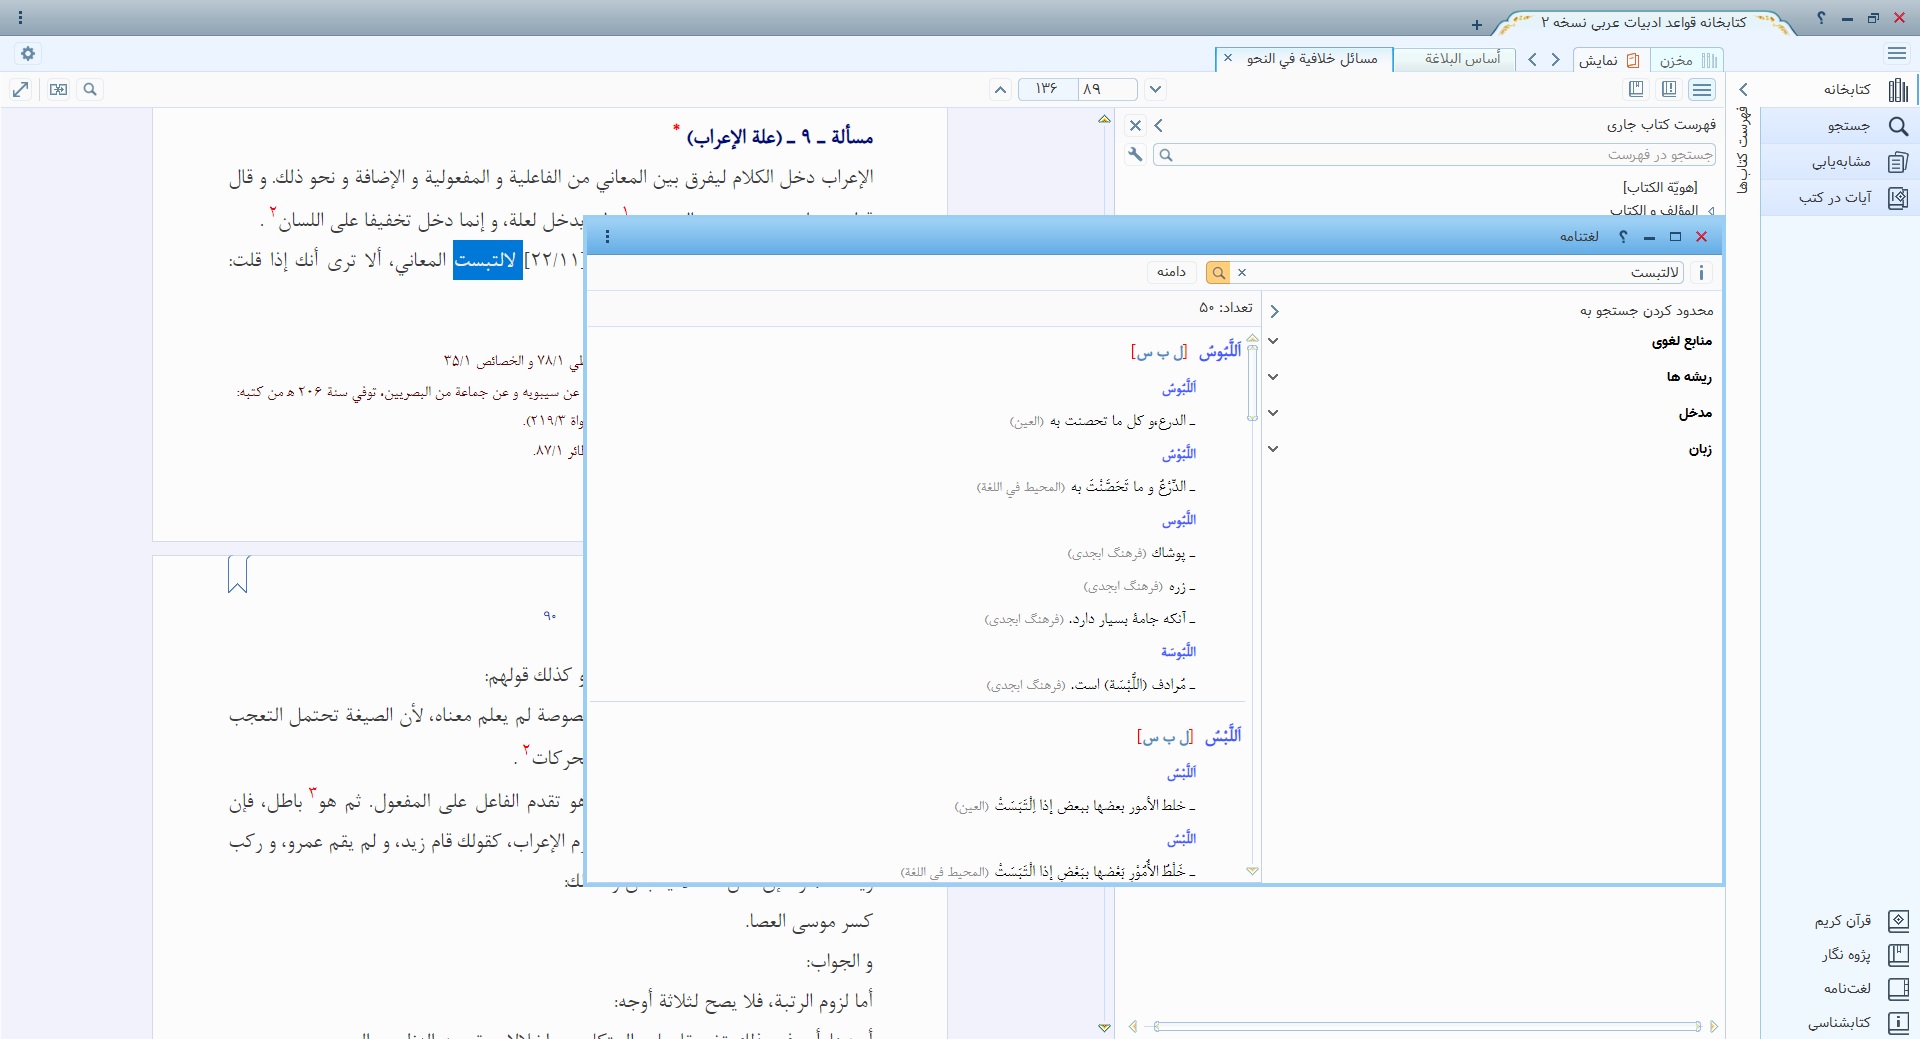This screenshot has width=1920, height=1039.
Task: Focus the جستجو در فهرست search field
Action: (x=1435, y=155)
